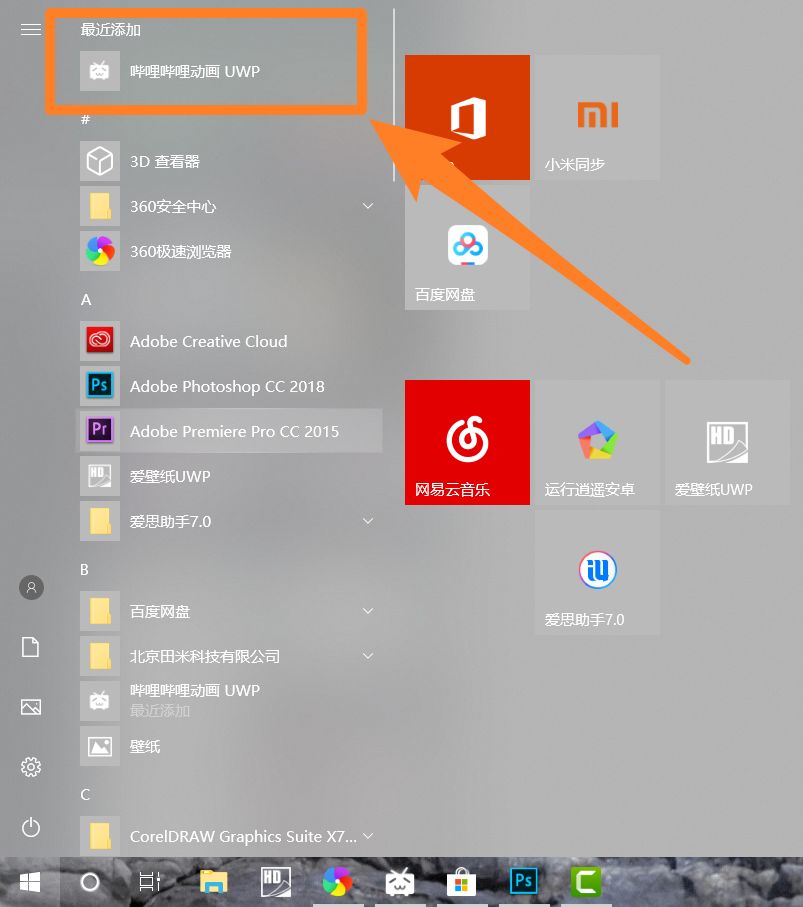Image resolution: width=803 pixels, height=907 pixels.
Task: Expand the 百度网盘 entry in the list
Action: coord(367,611)
